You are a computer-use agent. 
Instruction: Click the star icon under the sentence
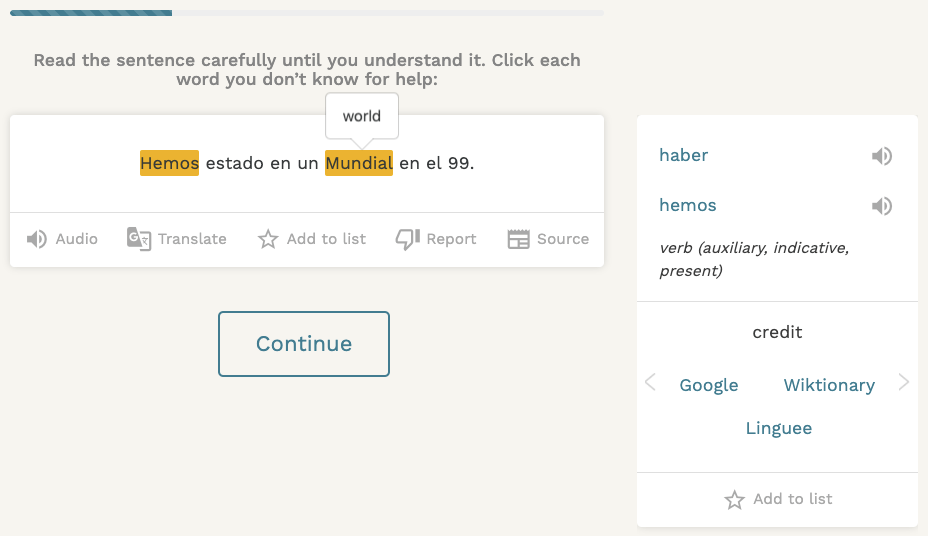point(268,239)
